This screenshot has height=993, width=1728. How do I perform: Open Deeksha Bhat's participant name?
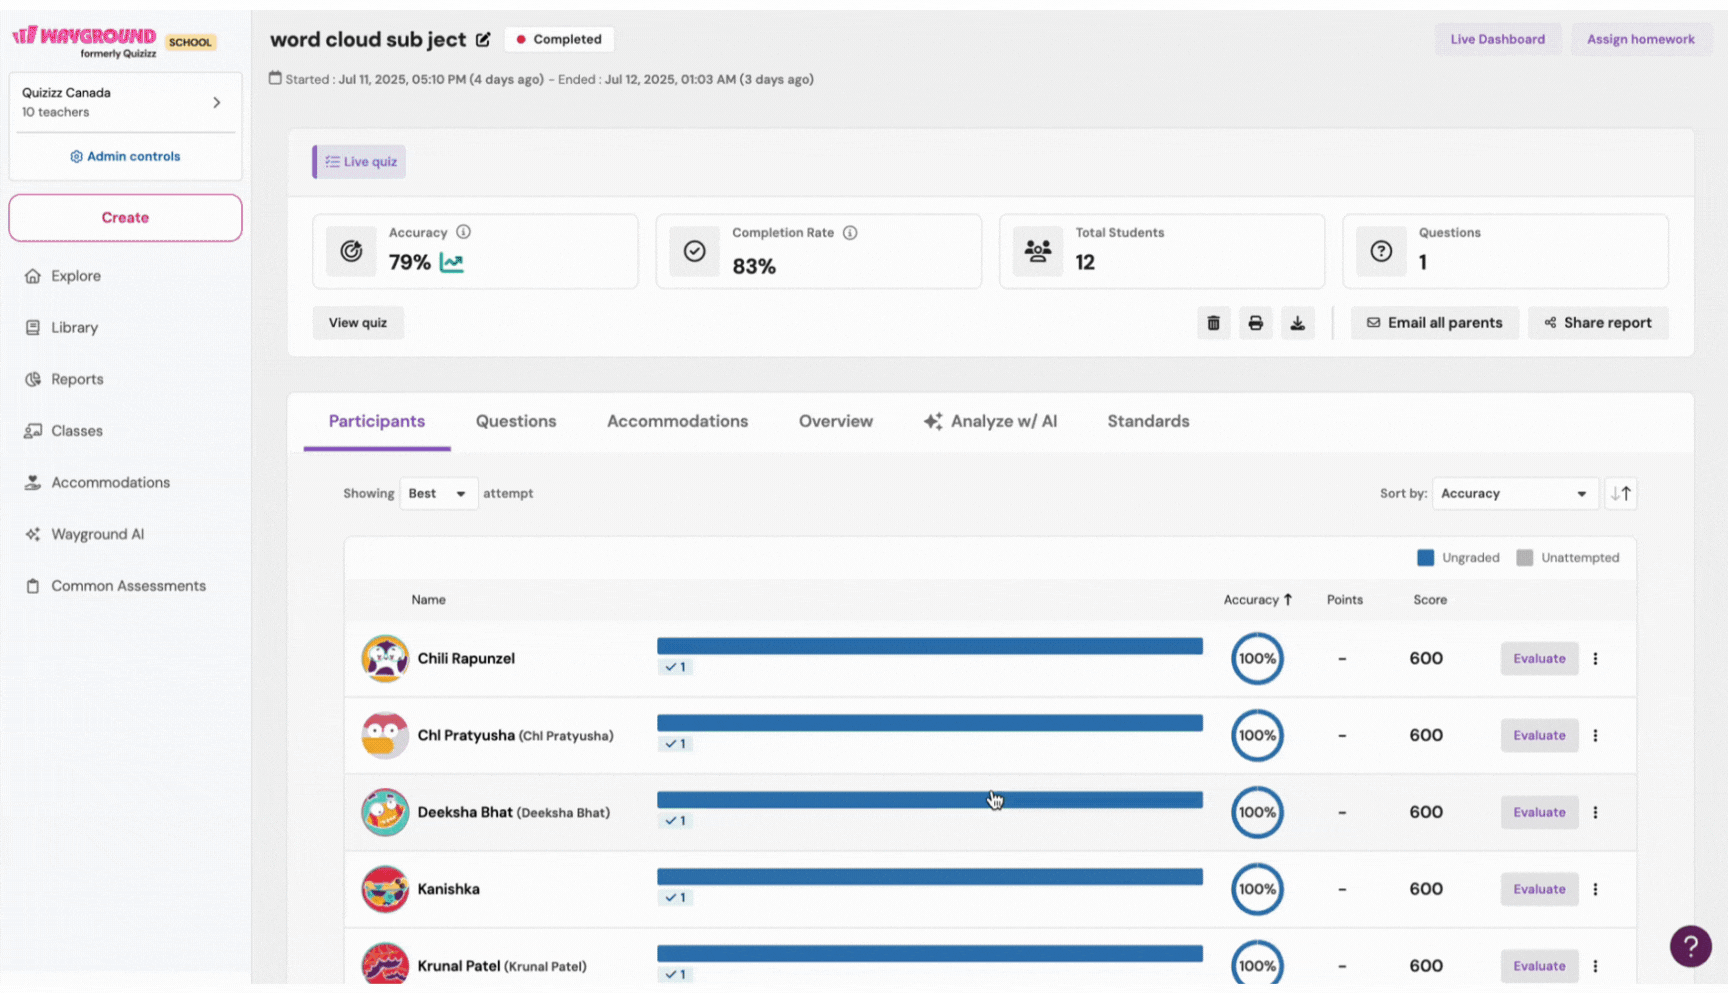coord(513,813)
